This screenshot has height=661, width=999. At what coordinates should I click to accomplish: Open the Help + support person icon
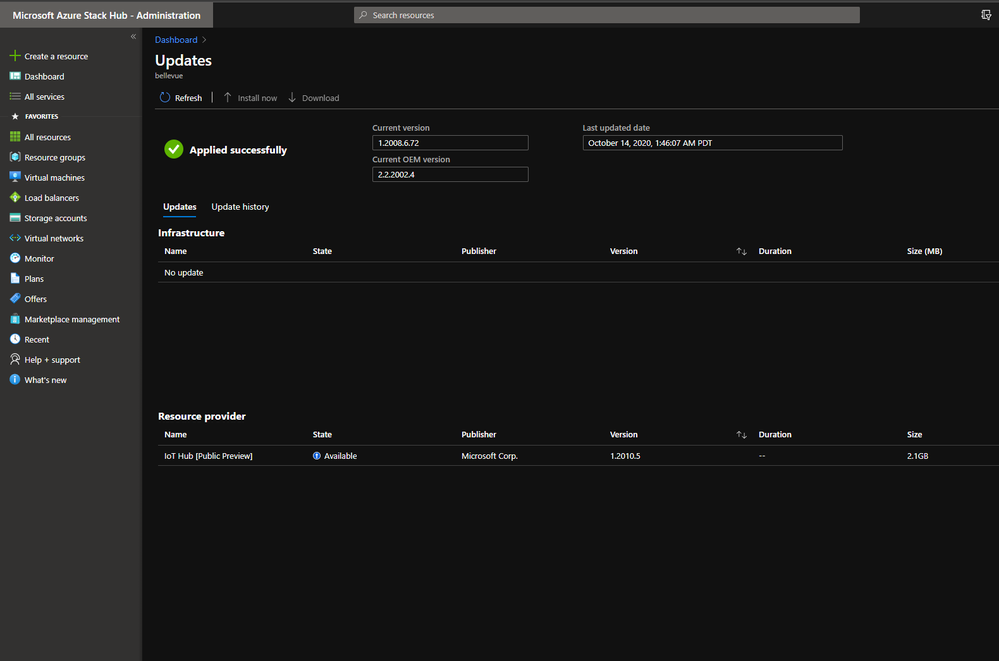click(15, 360)
